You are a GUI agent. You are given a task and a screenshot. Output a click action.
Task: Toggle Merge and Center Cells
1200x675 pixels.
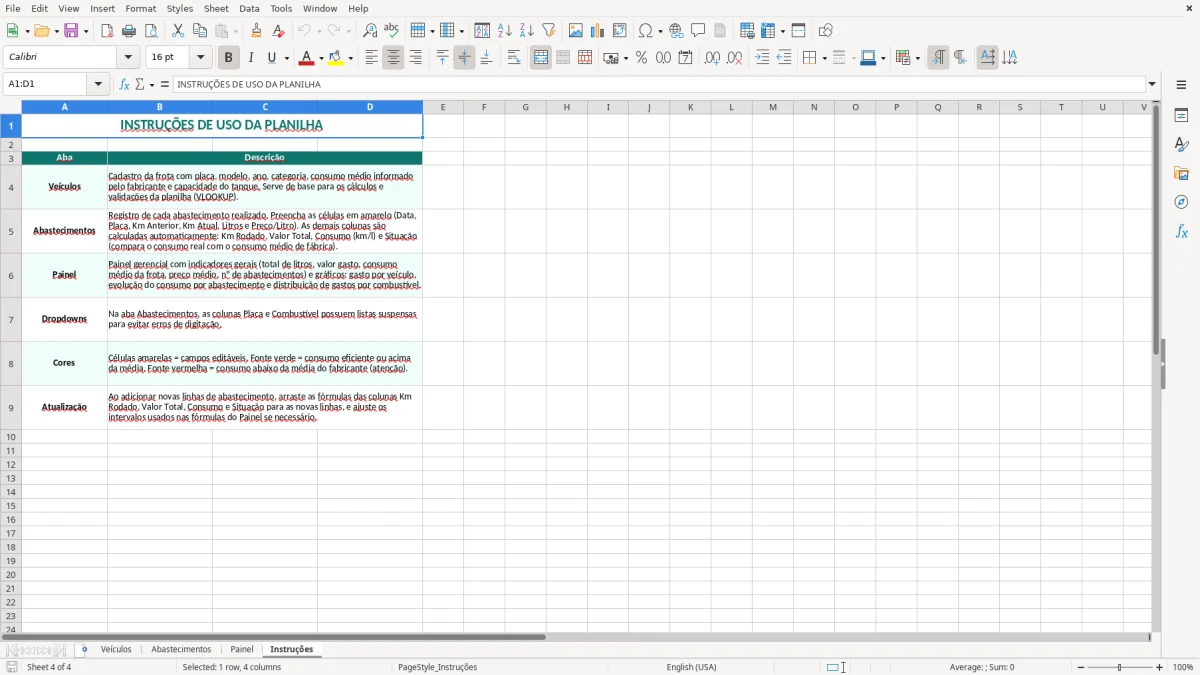pyautogui.click(x=541, y=58)
